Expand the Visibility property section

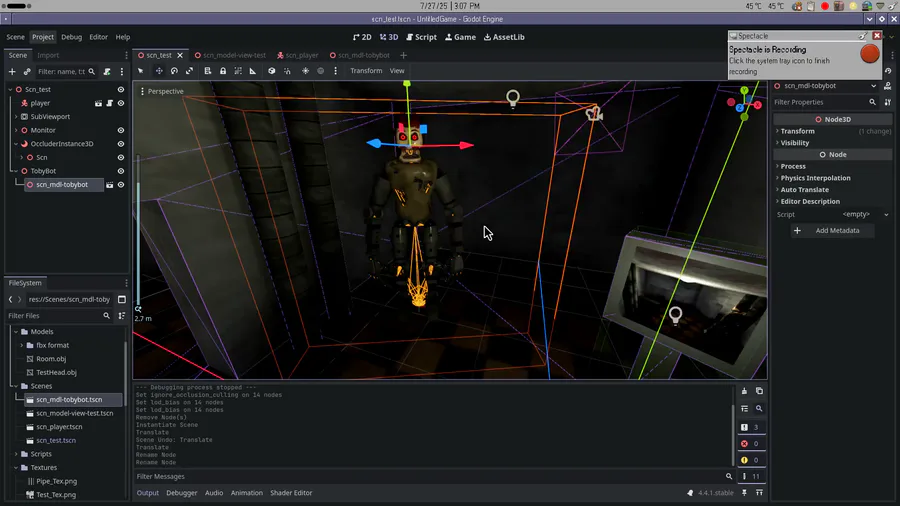click(x=794, y=143)
